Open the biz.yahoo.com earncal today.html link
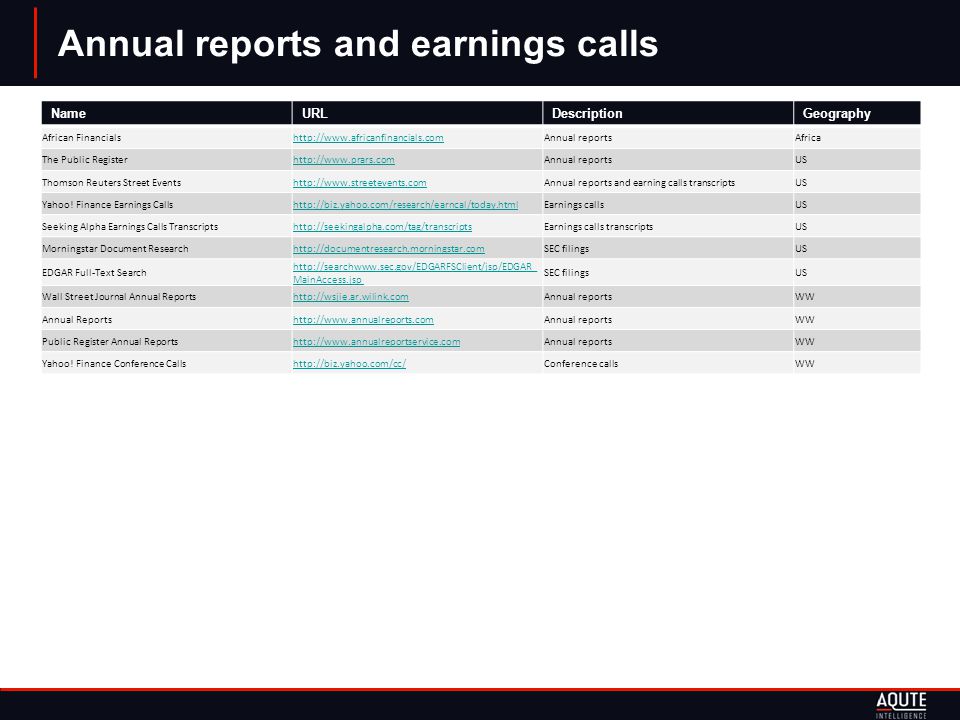 (x=405, y=204)
